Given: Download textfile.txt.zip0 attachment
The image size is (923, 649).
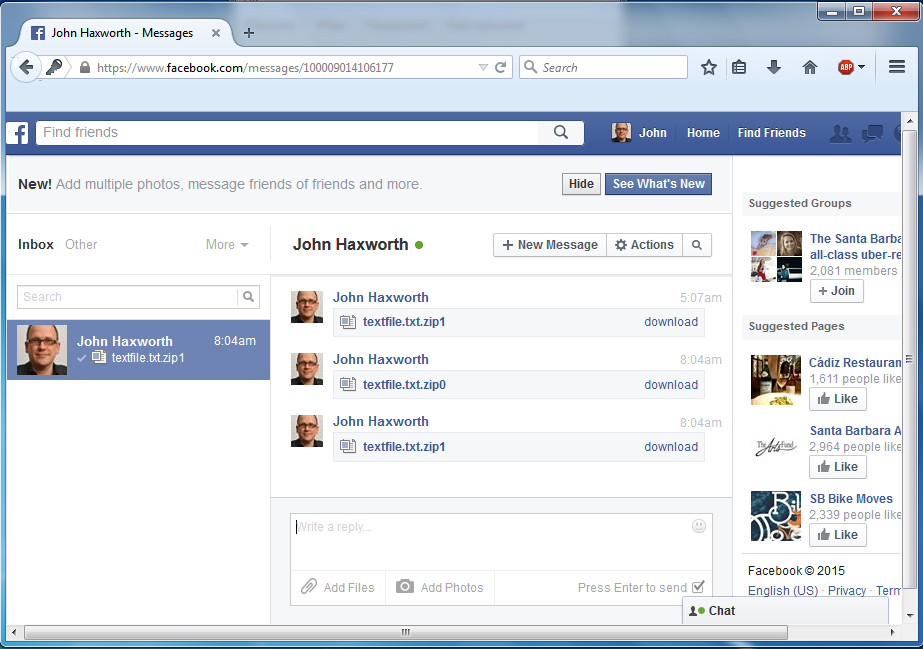Looking at the screenshot, I should point(671,385).
